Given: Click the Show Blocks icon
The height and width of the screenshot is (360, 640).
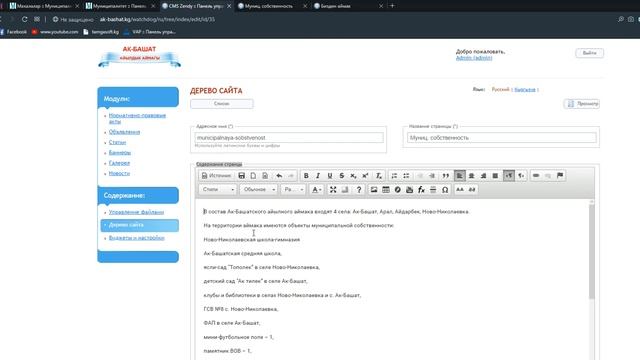Looking at the screenshot, I should coord(345,190).
